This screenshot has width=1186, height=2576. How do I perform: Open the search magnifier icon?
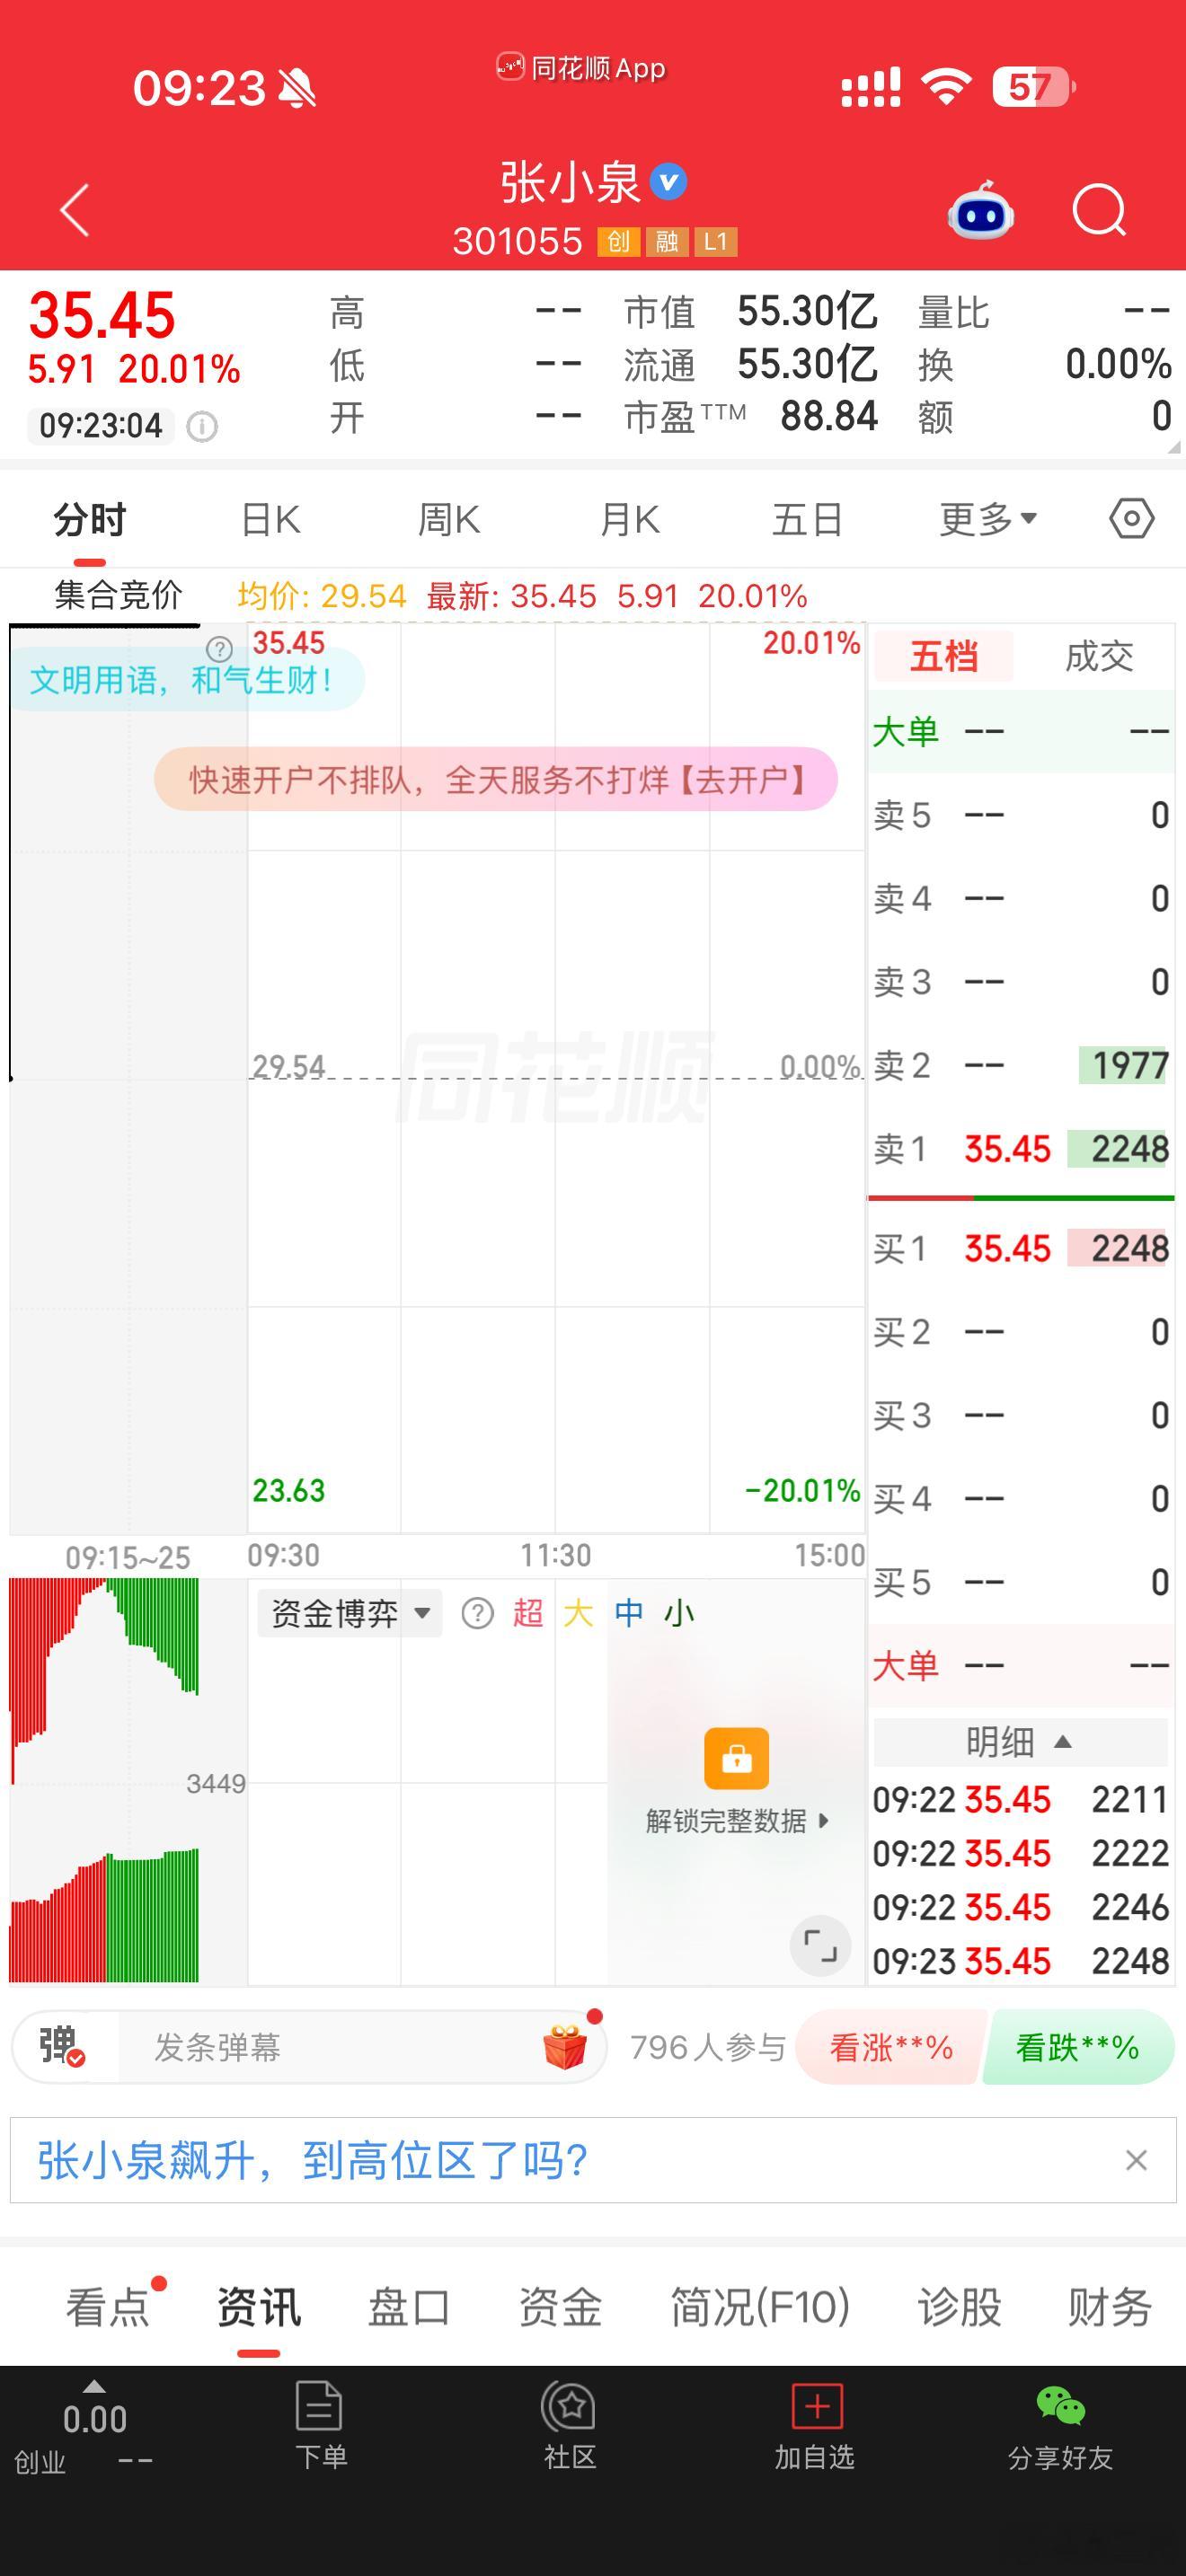(1099, 210)
